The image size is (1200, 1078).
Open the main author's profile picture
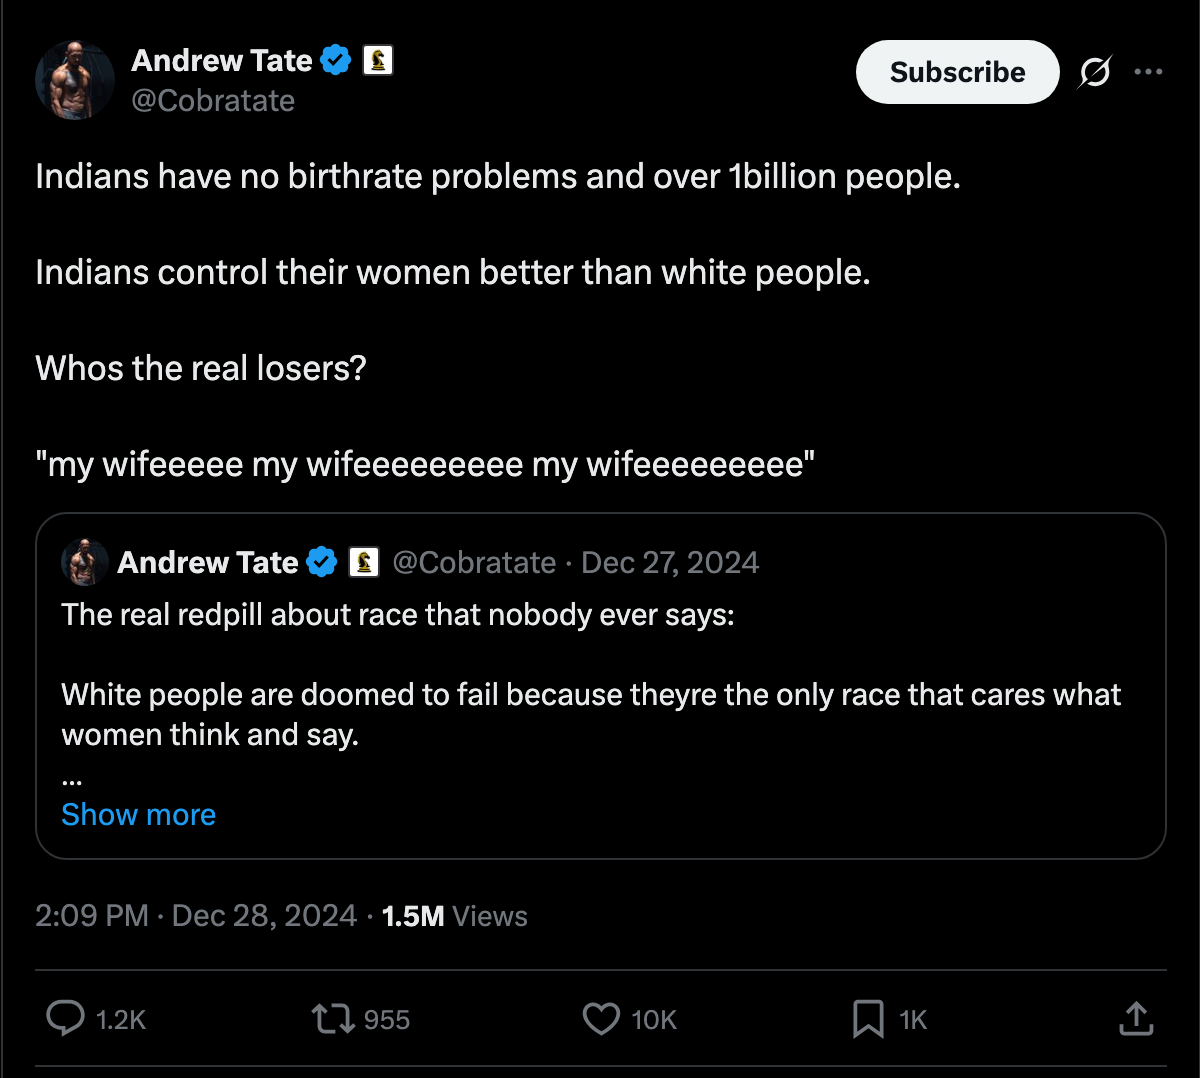(x=75, y=80)
